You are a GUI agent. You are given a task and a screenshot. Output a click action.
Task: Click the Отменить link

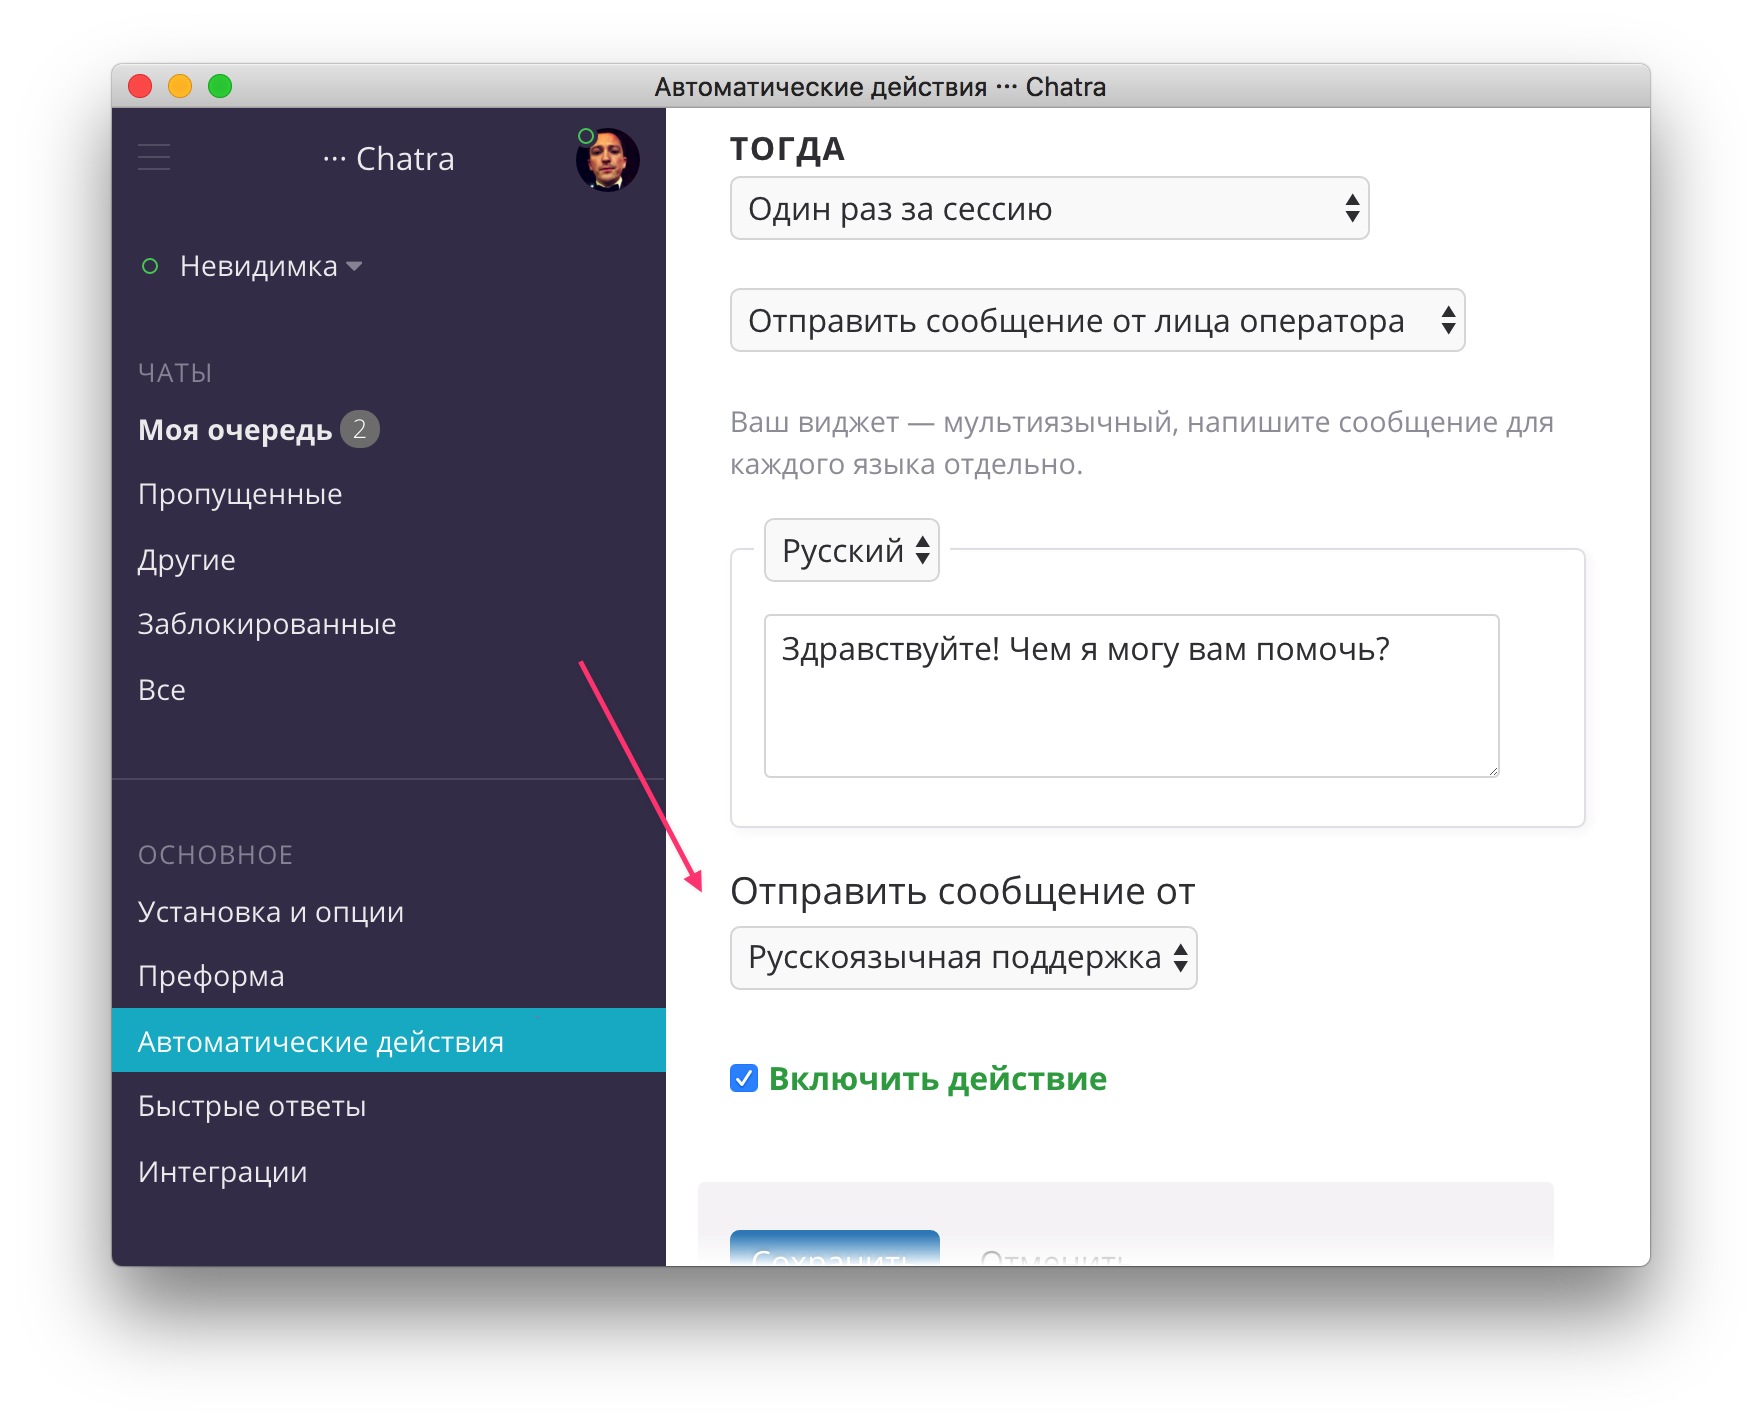pos(1052,1256)
